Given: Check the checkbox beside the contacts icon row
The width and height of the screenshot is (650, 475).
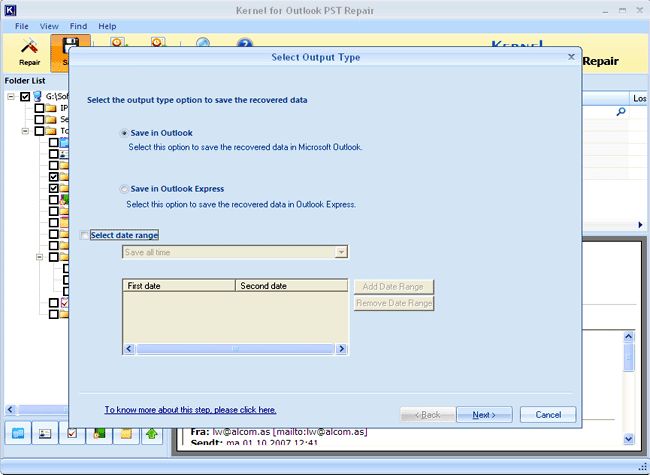Looking at the screenshot, I should (53, 154).
